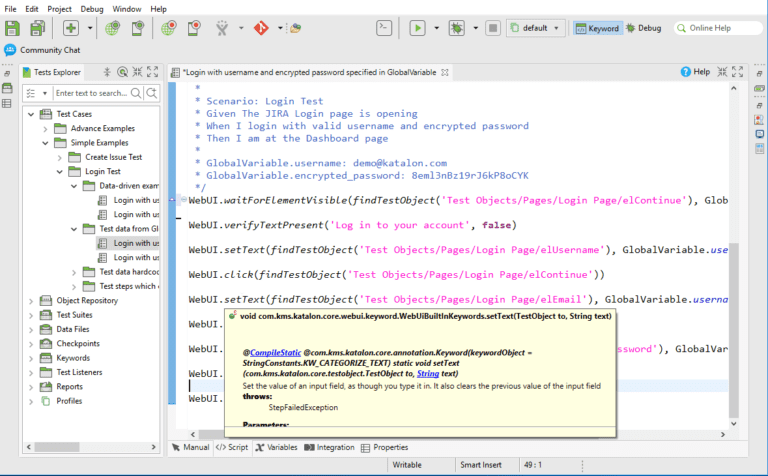Toggle the Keyword perspective button
Image resolution: width=768 pixels, height=476 pixels.
(x=598, y=28)
